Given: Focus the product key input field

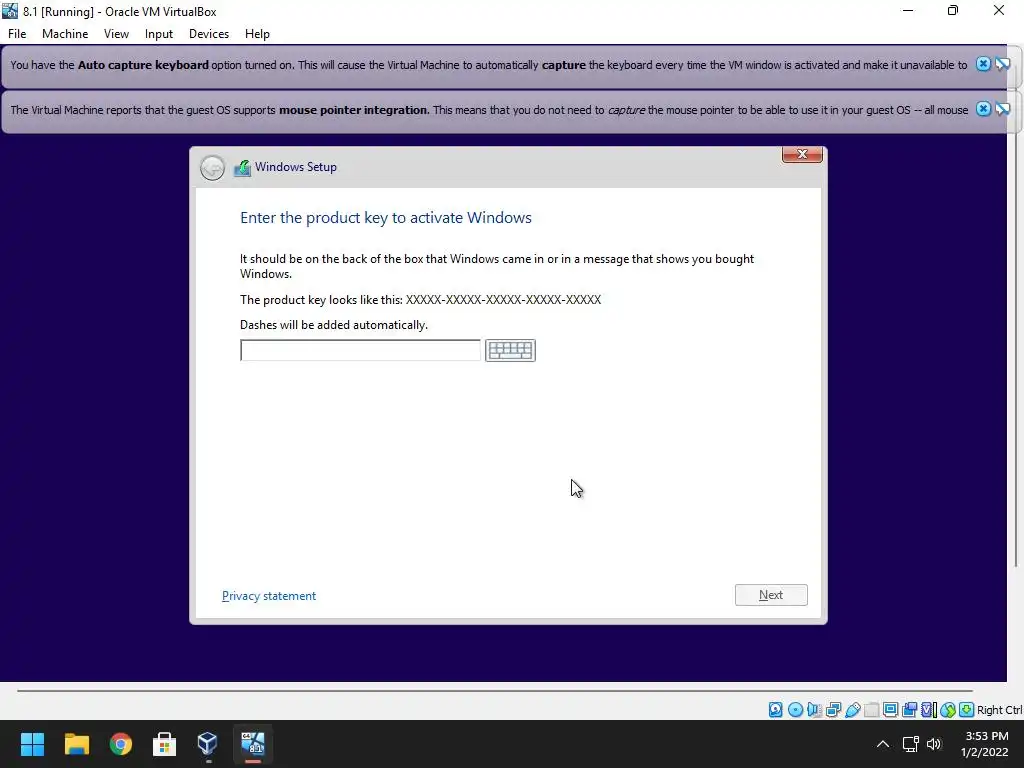Looking at the screenshot, I should [360, 350].
